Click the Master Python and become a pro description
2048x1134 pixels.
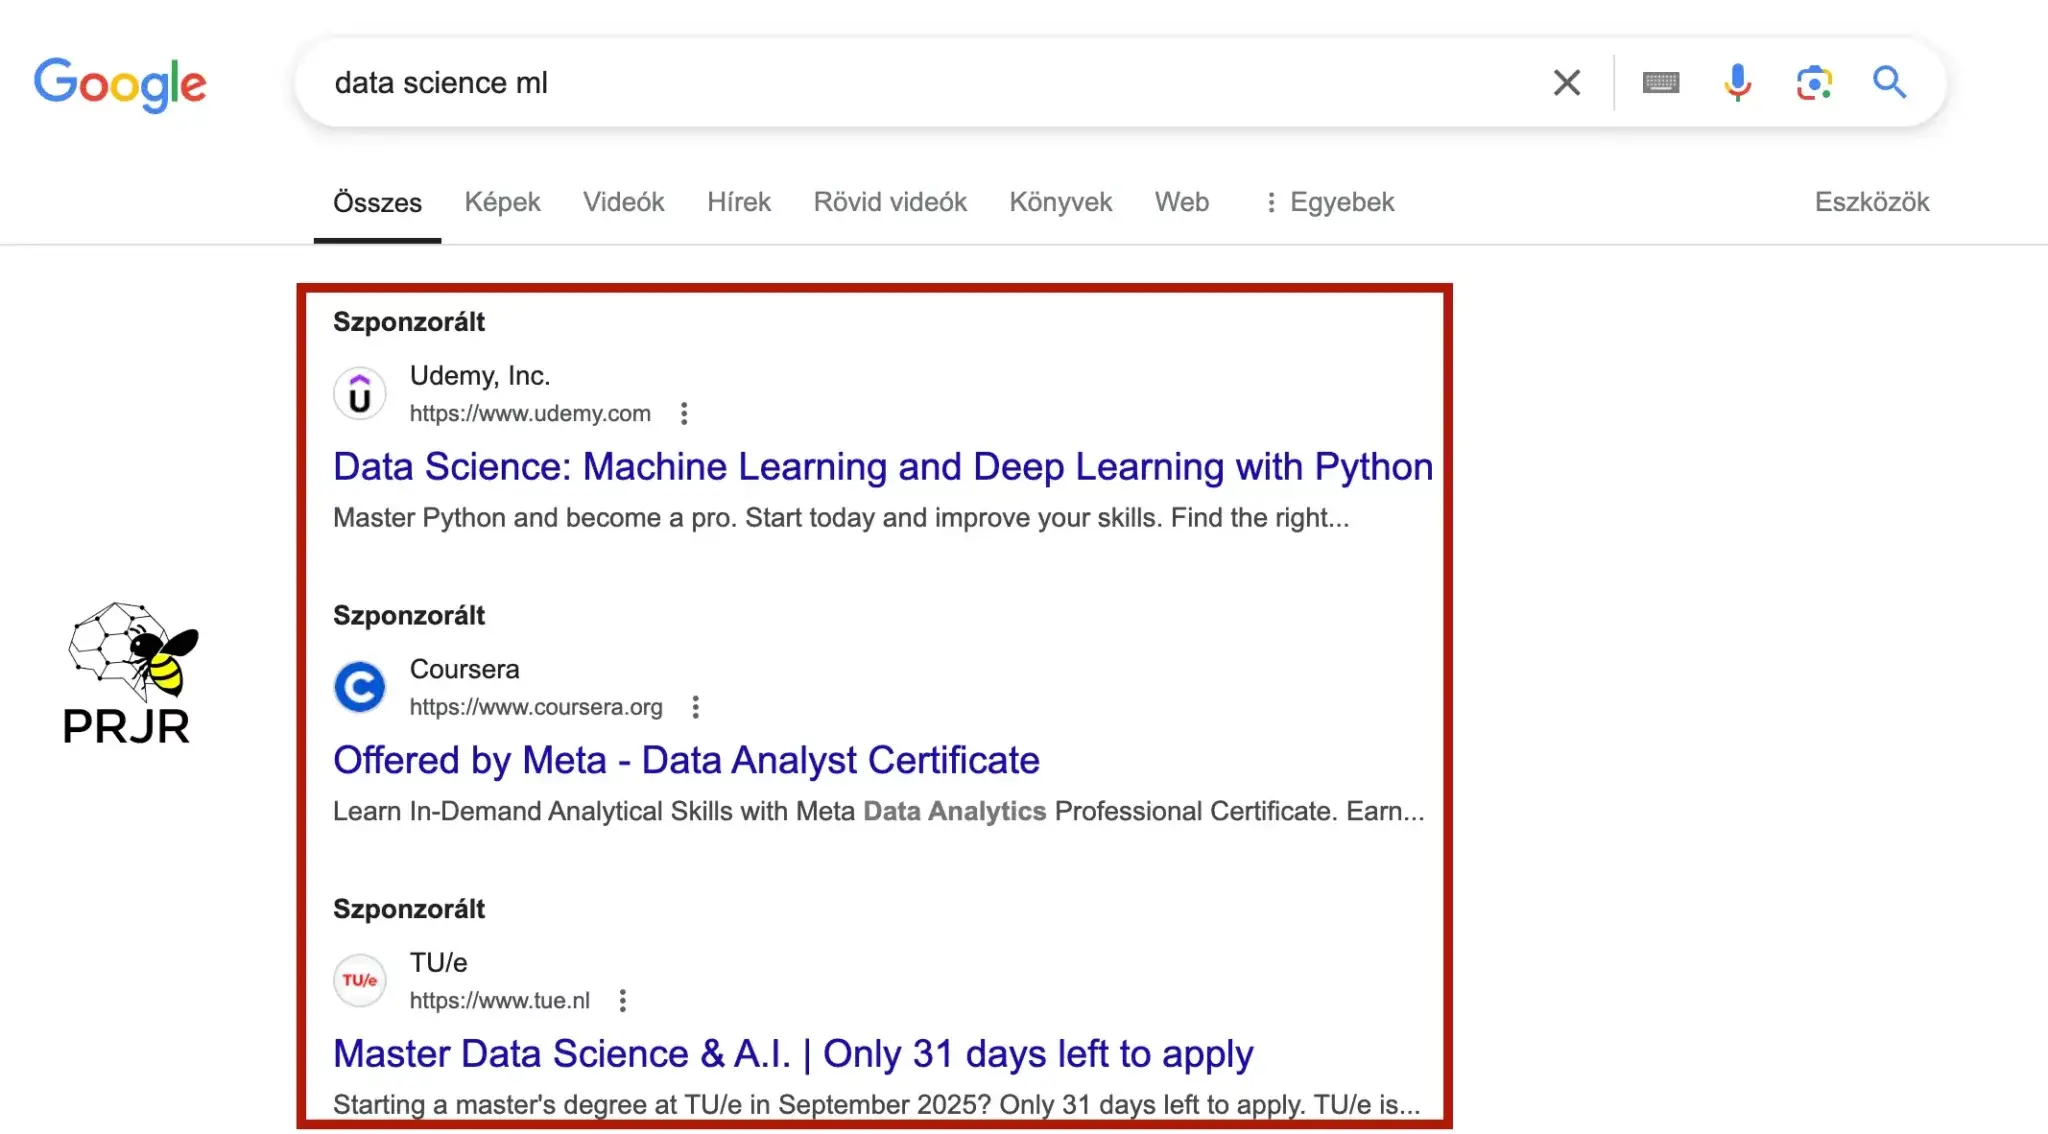(x=841, y=518)
